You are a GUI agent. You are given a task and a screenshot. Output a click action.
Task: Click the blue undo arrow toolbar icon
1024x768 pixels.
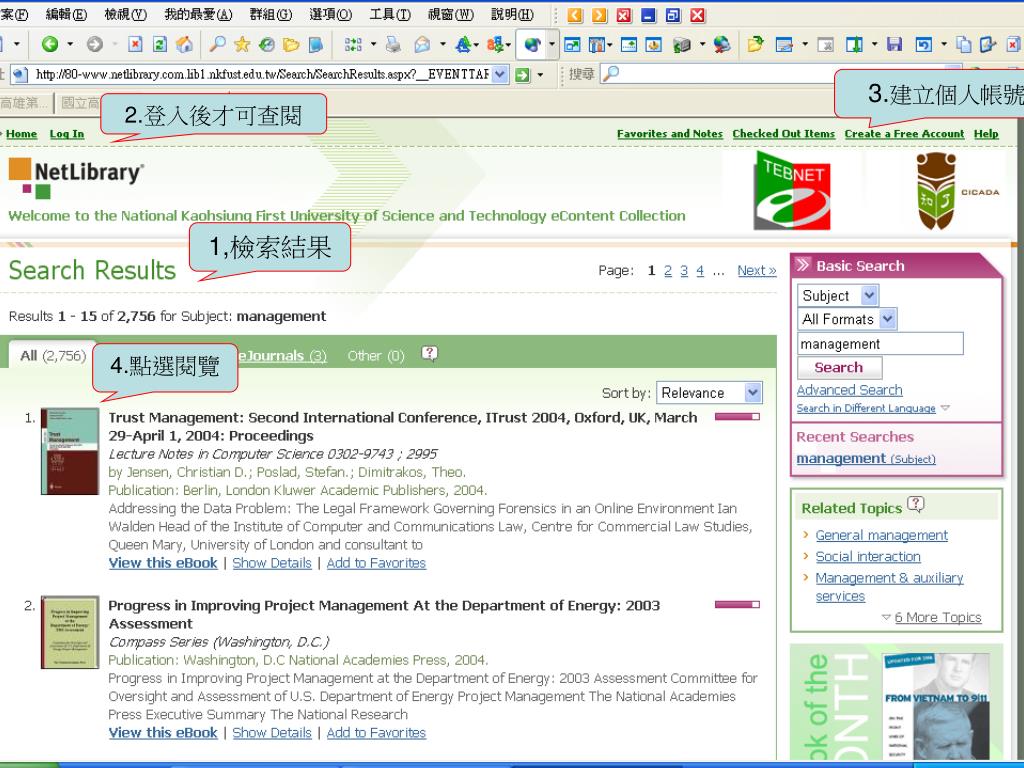(923, 44)
